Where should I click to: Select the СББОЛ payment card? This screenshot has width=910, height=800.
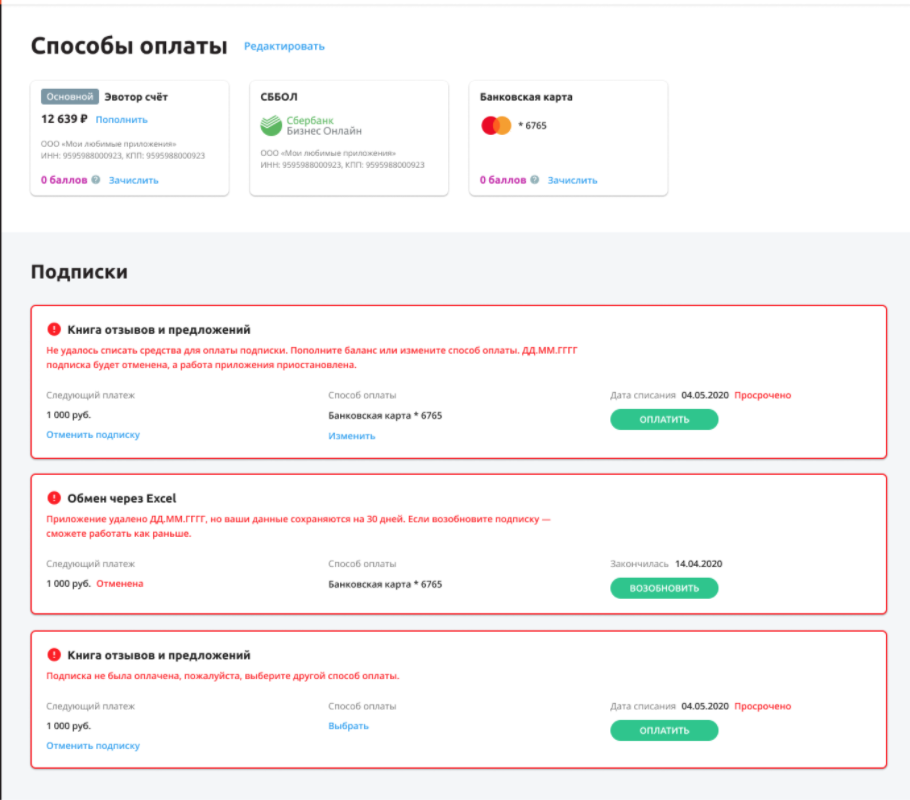coord(349,138)
